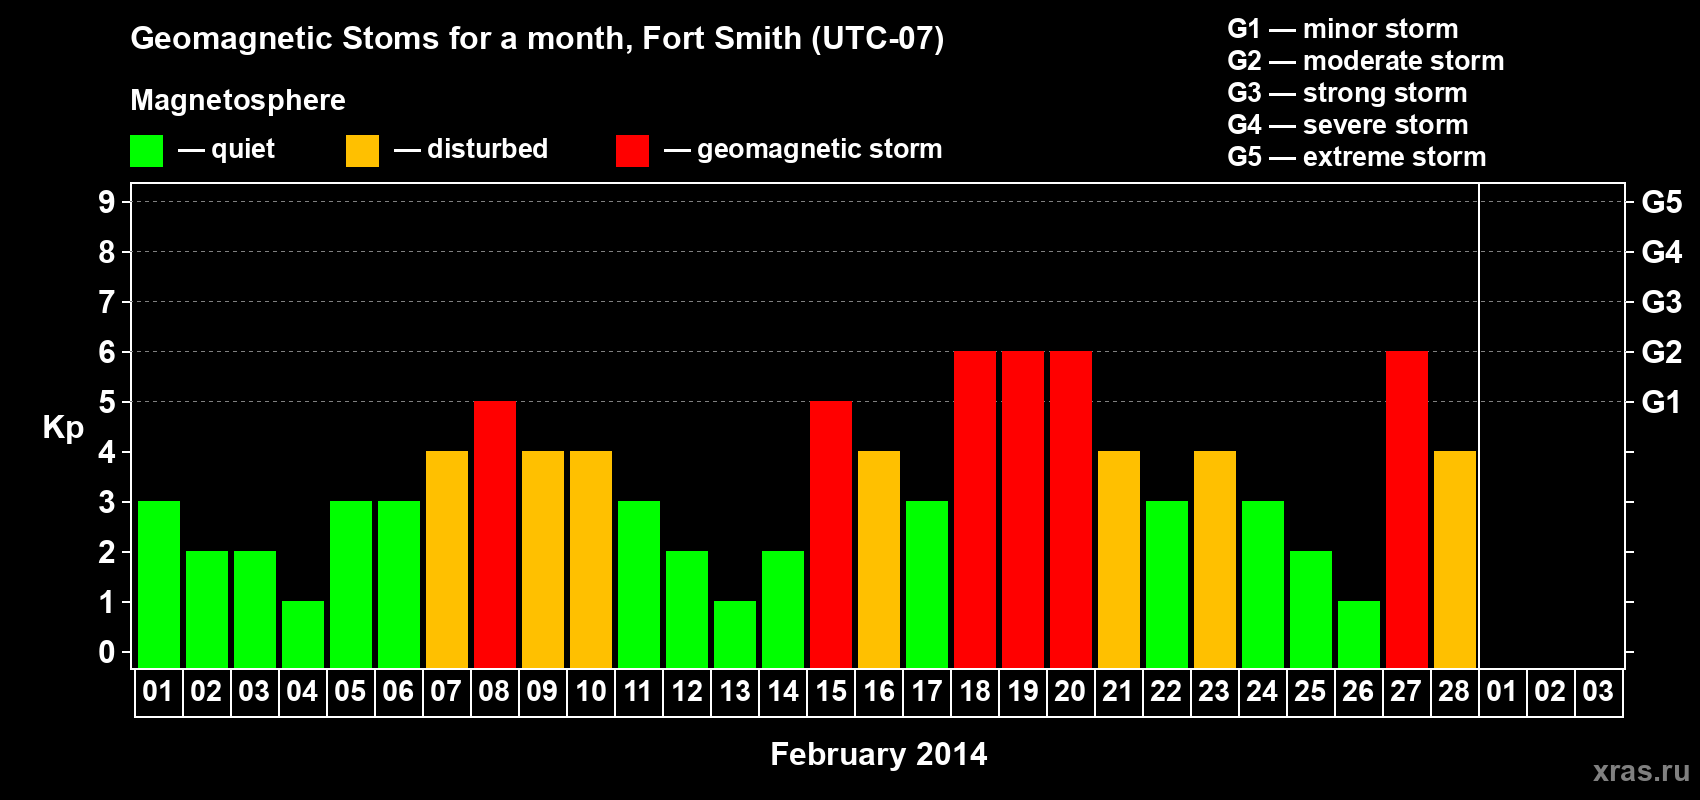1700x800 pixels.
Task: Select the chart title text
Action: [537, 38]
